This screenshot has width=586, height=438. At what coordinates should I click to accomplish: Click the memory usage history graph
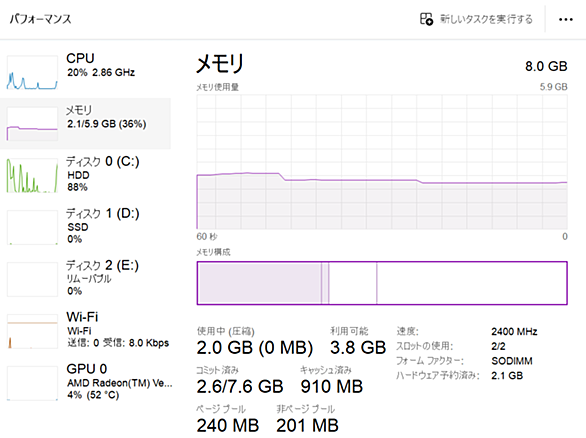click(x=382, y=162)
